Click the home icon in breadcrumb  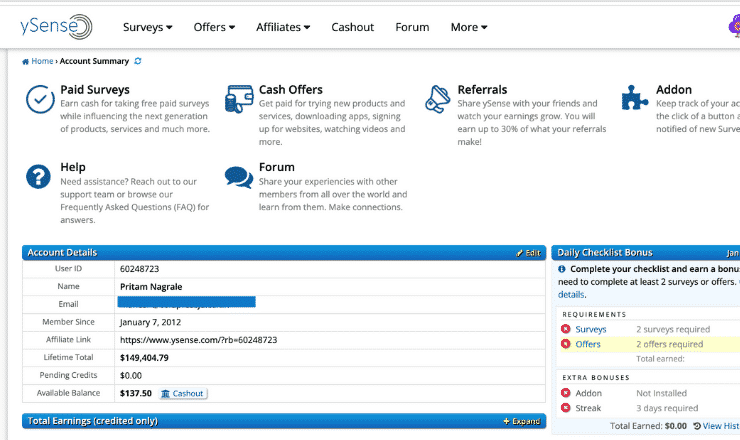tap(25, 61)
